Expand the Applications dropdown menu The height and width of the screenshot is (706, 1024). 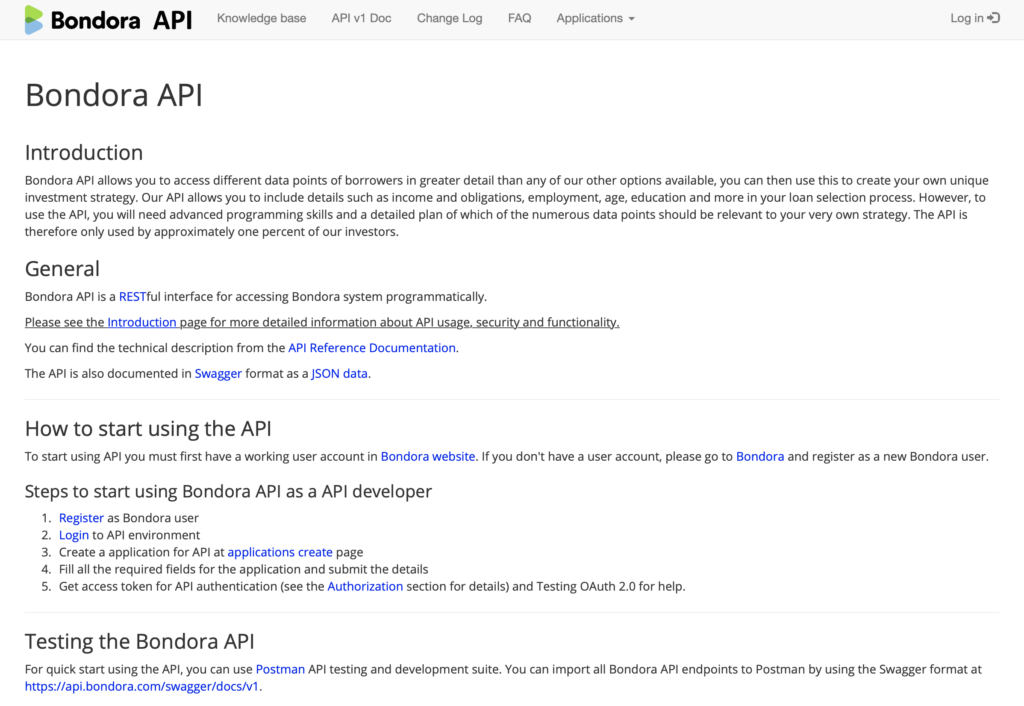click(595, 18)
